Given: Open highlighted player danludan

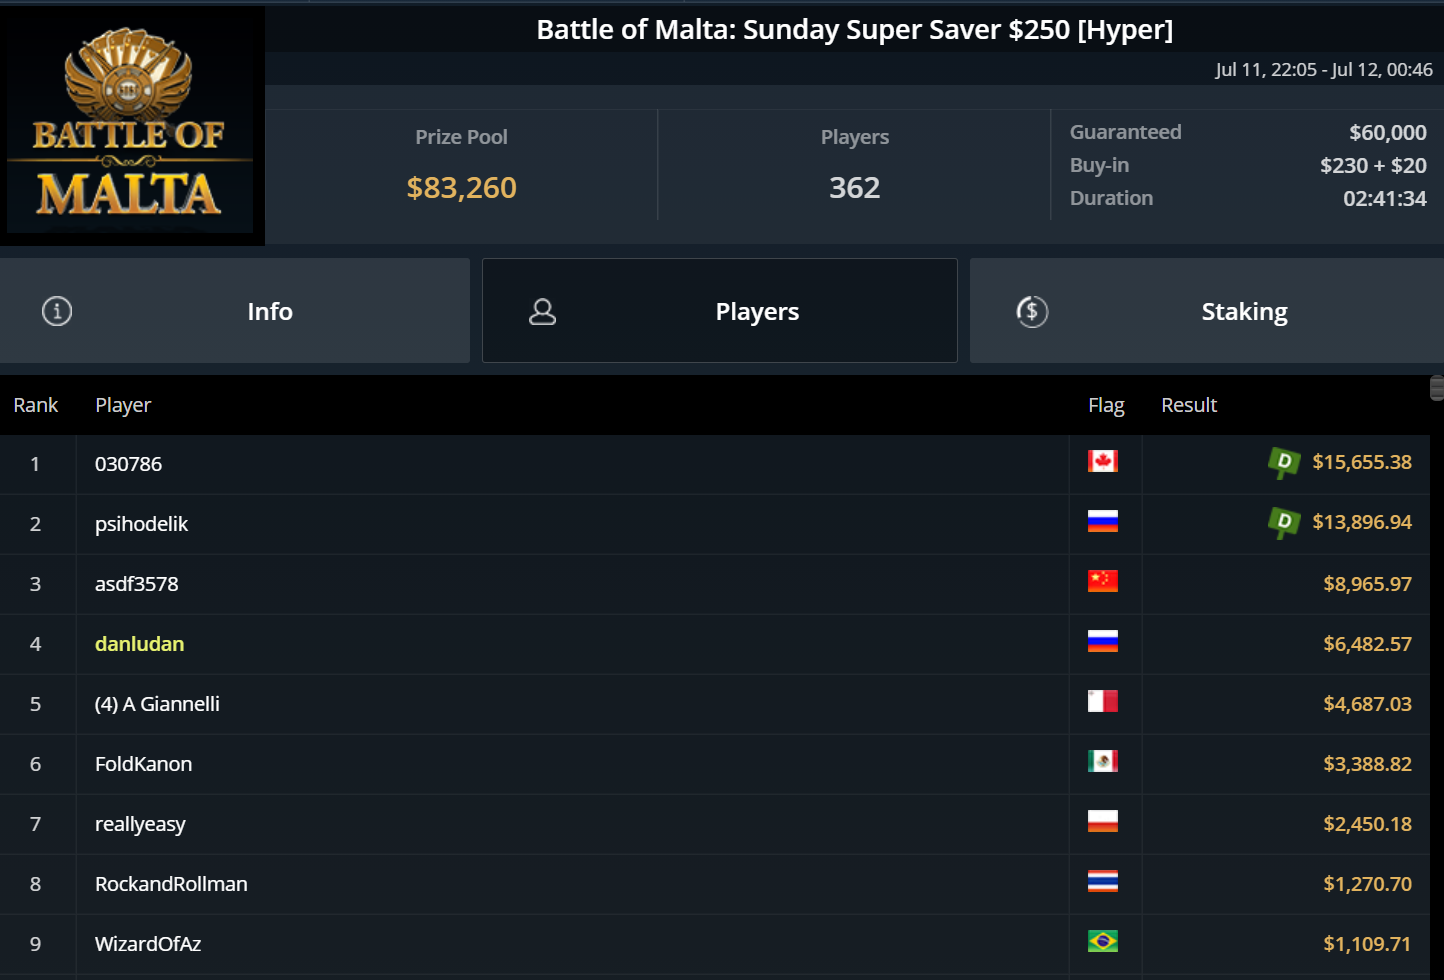Looking at the screenshot, I should click(139, 644).
